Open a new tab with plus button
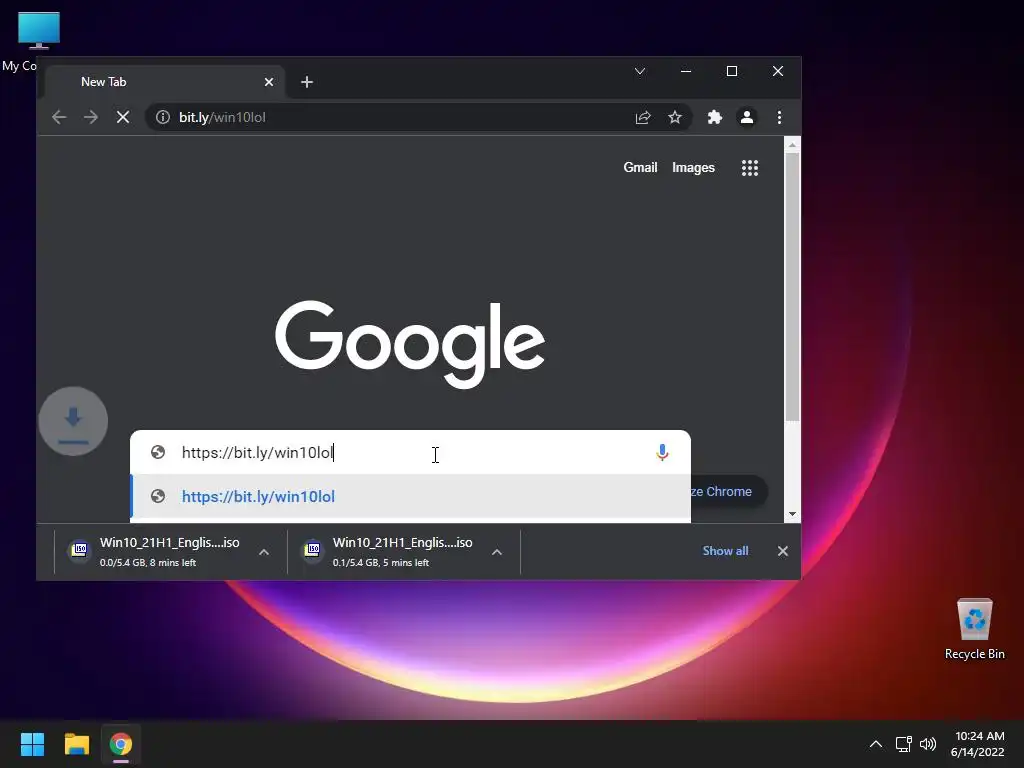The height and width of the screenshot is (768, 1024). [x=307, y=82]
